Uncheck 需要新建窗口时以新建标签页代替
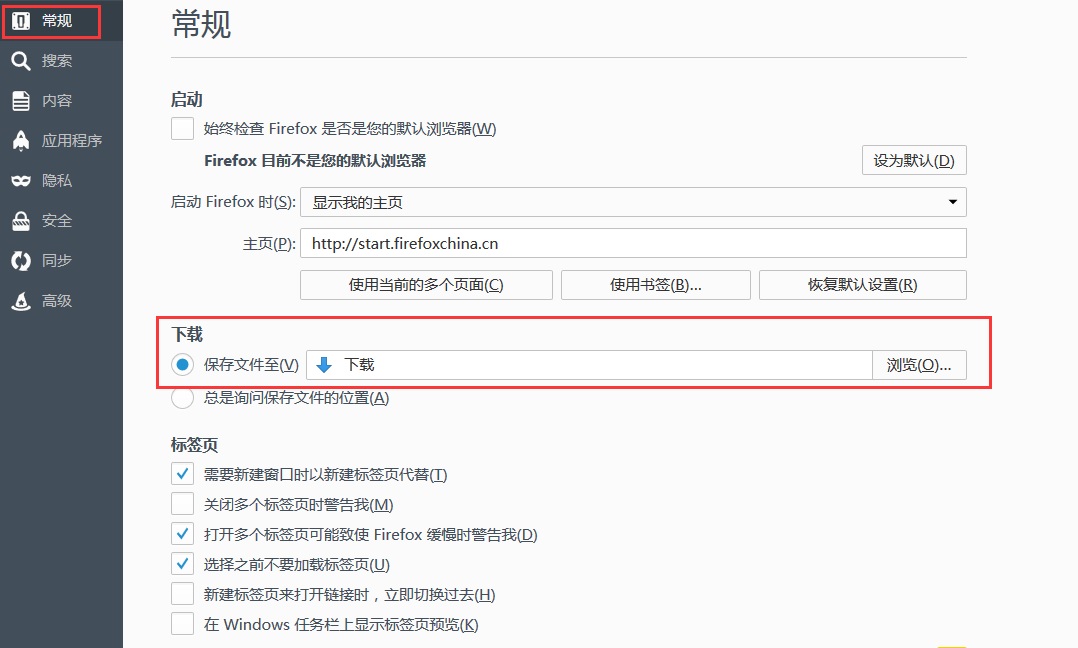This screenshot has height=648, width=1078. (x=182, y=474)
